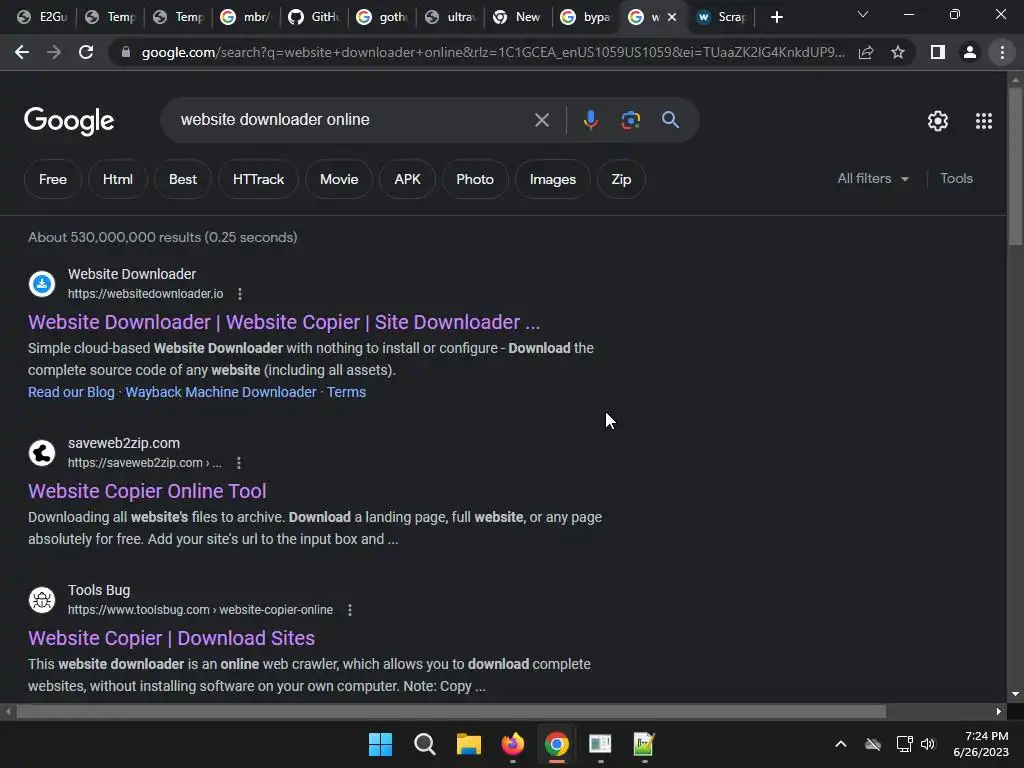Image resolution: width=1024 pixels, height=768 pixels.
Task: Click the browser forward arrow
Action: [x=54, y=52]
